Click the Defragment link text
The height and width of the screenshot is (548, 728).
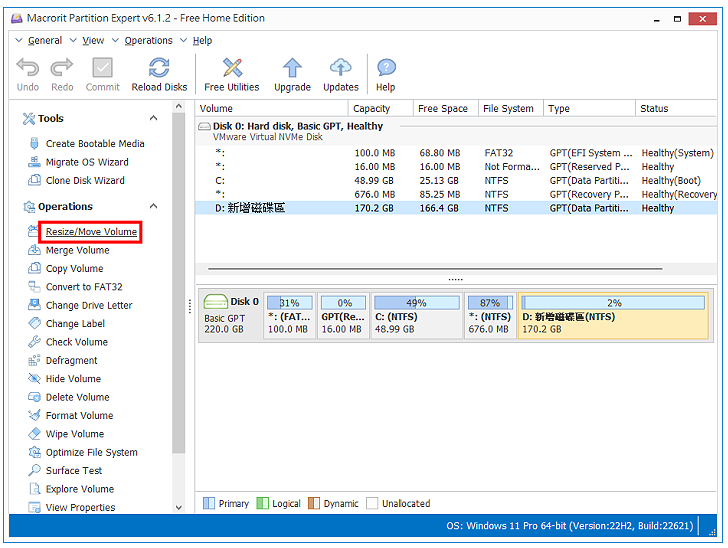pyautogui.click(x=72, y=360)
